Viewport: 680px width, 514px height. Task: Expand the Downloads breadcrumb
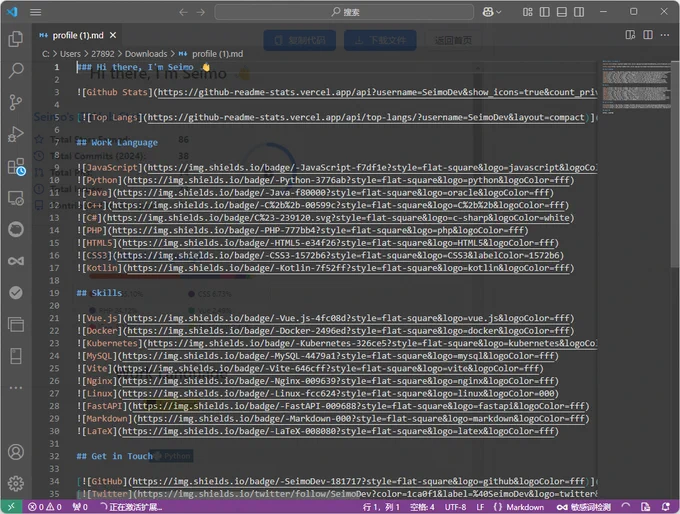coord(146,54)
